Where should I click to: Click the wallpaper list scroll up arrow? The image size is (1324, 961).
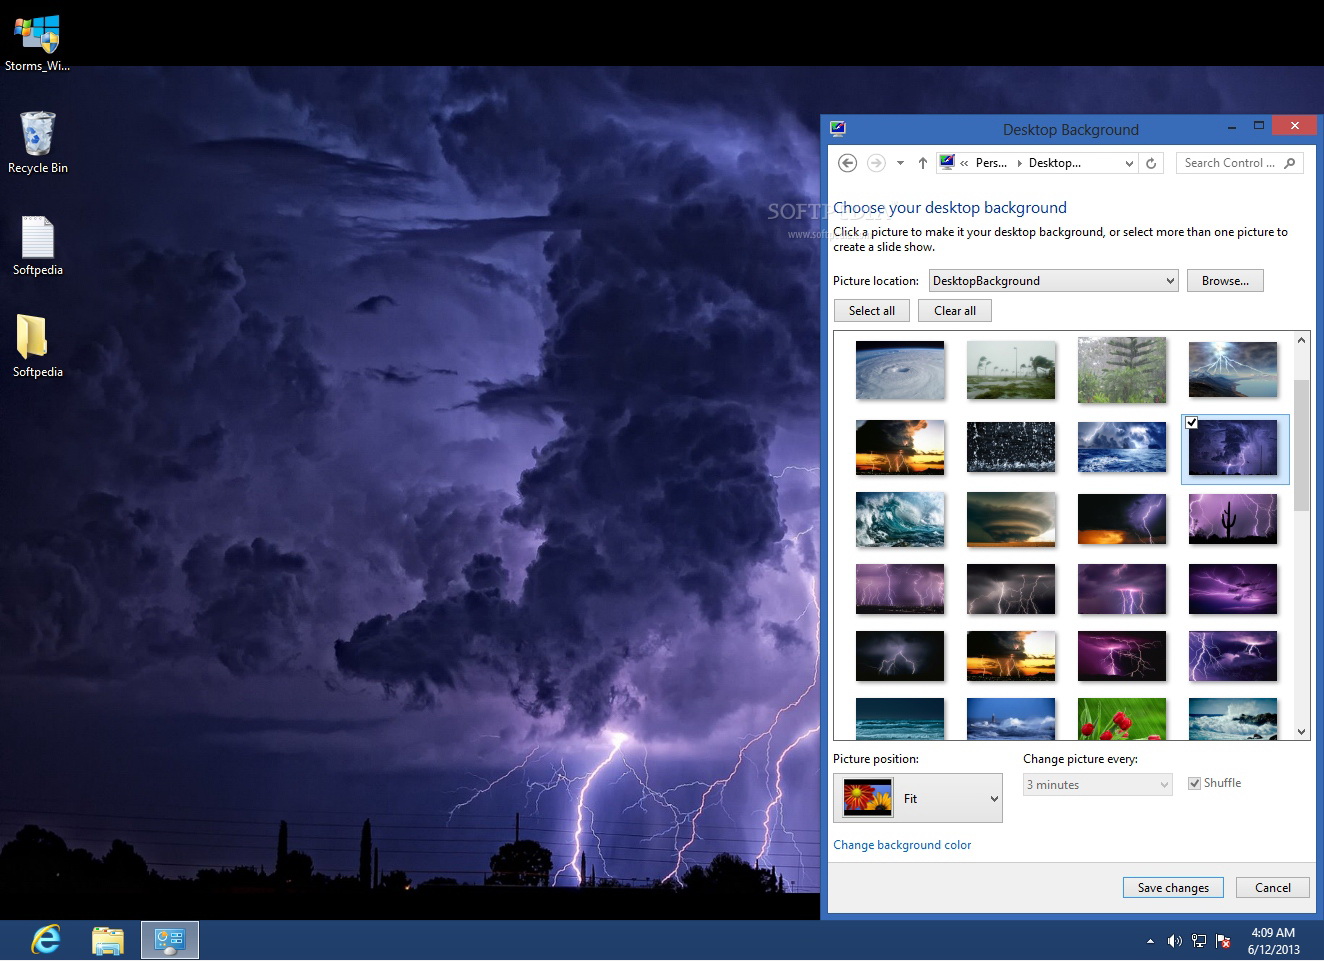[x=1301, y=340]
